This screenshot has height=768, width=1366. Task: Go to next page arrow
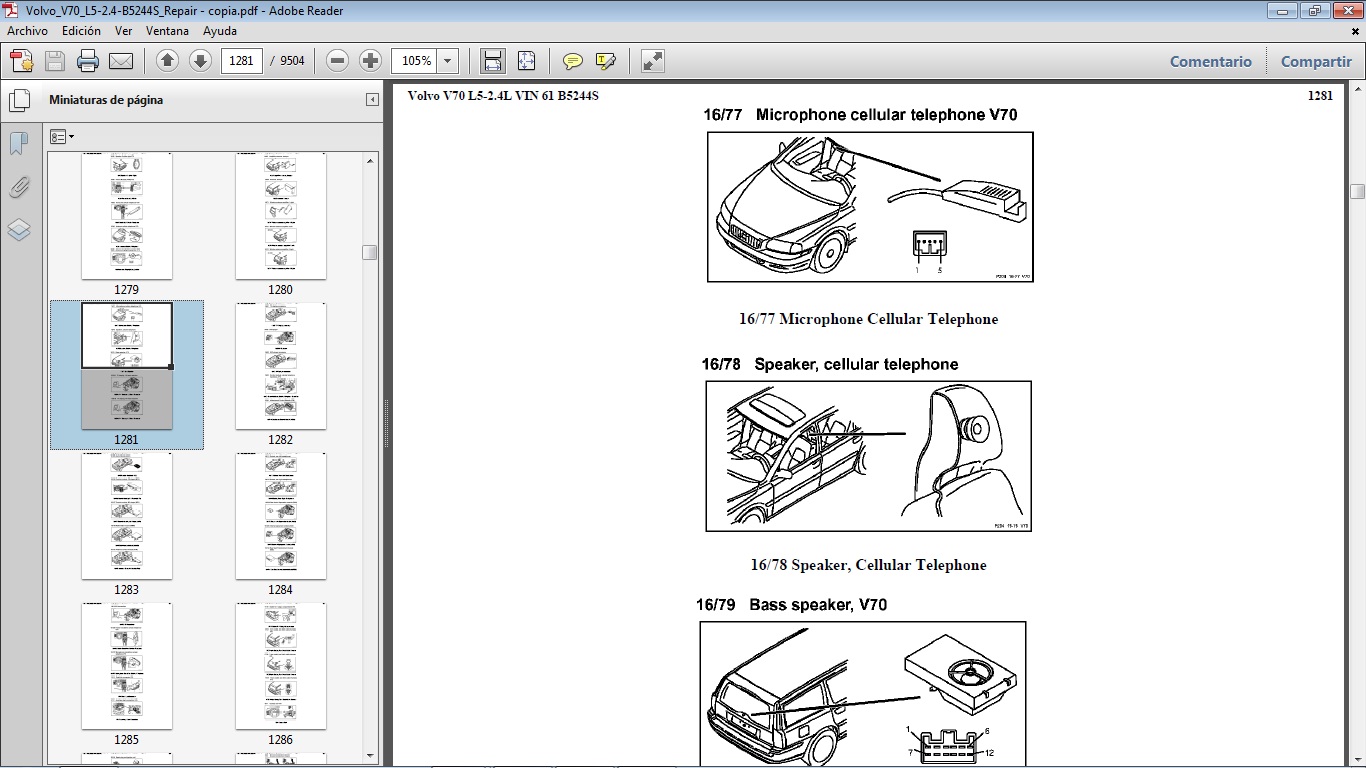tap(200, 61)
